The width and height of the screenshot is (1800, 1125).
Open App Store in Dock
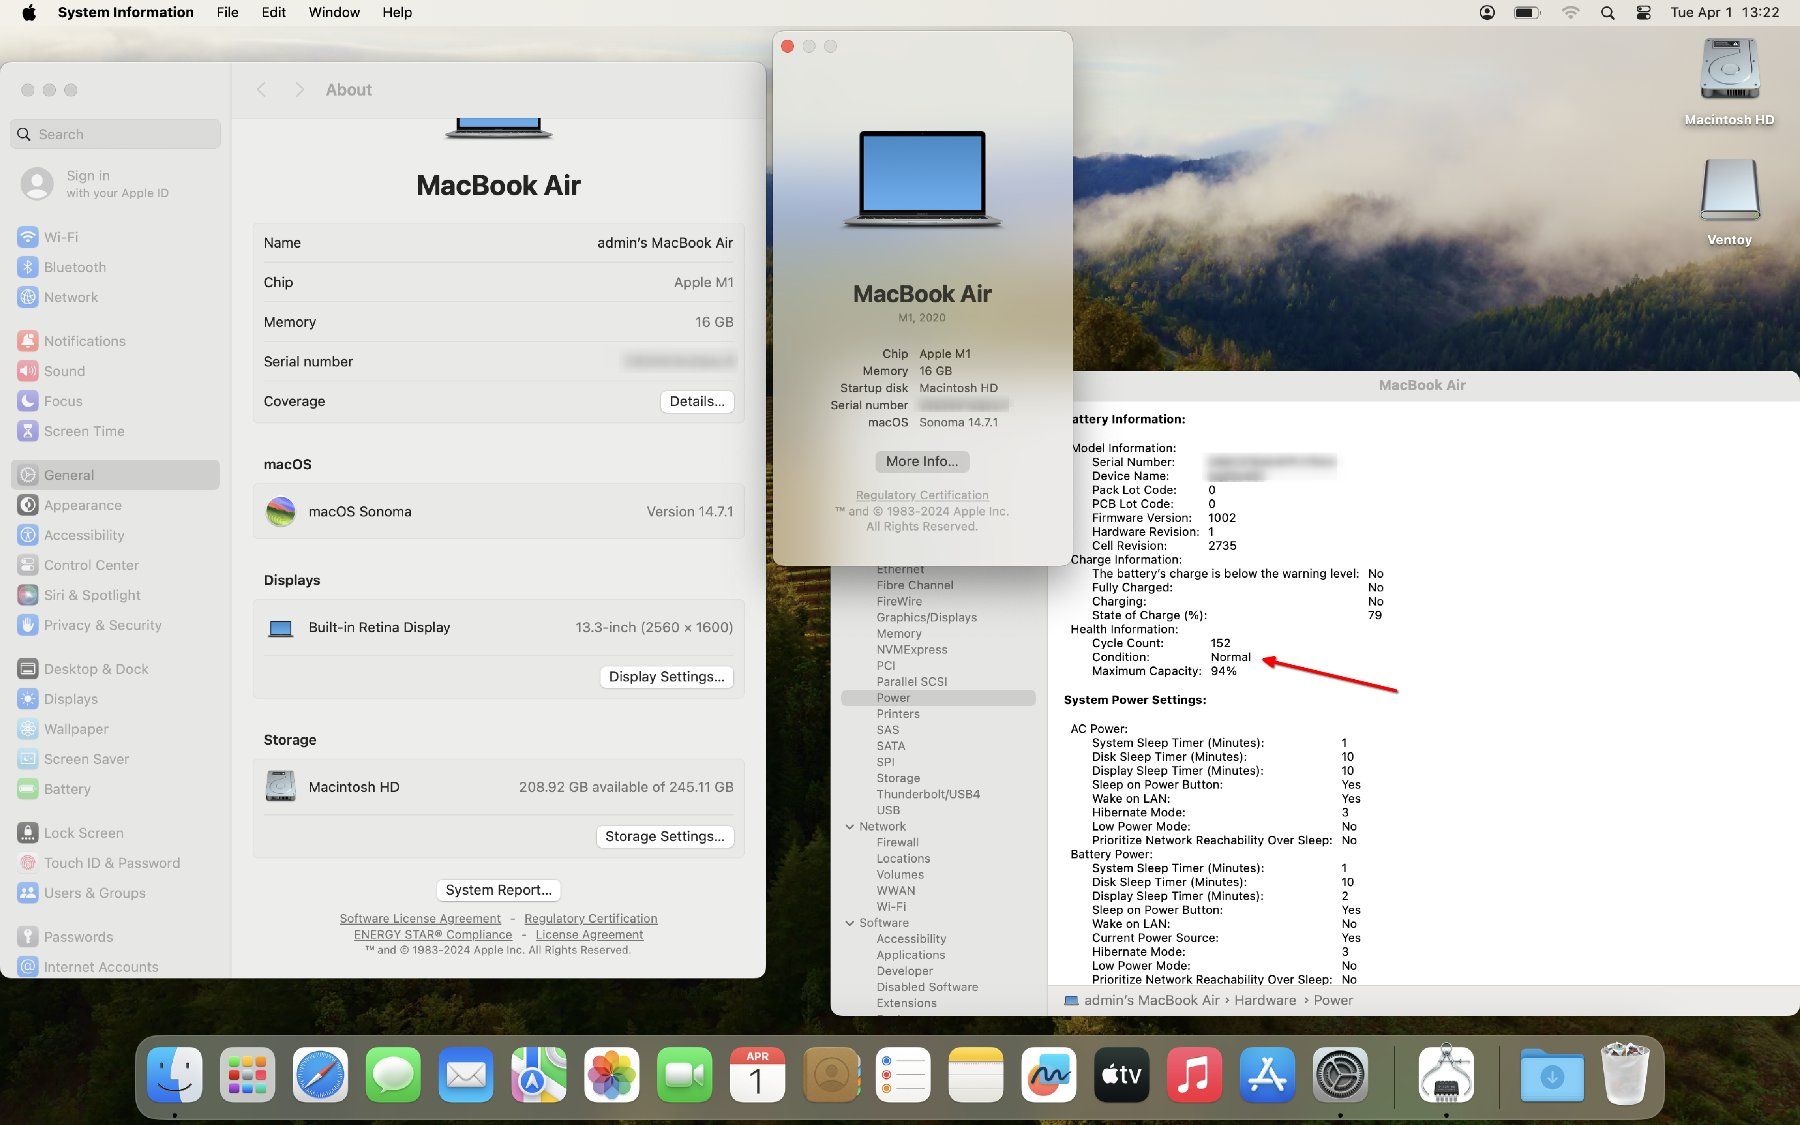click(x=1267, y=1075)
